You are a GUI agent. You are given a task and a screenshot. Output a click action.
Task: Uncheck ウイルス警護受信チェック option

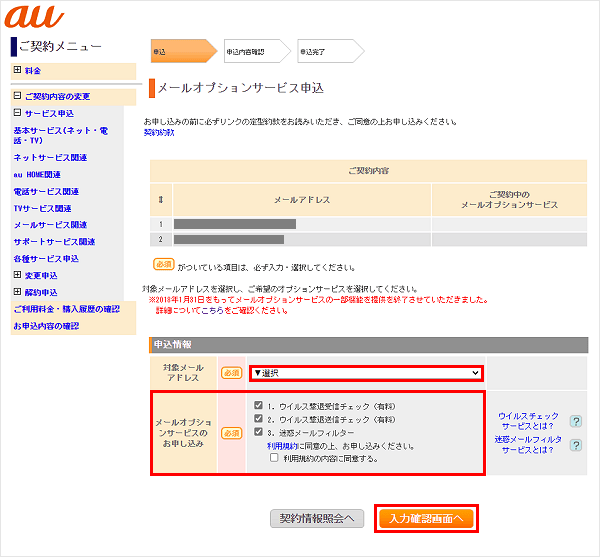tap(258, 406)
